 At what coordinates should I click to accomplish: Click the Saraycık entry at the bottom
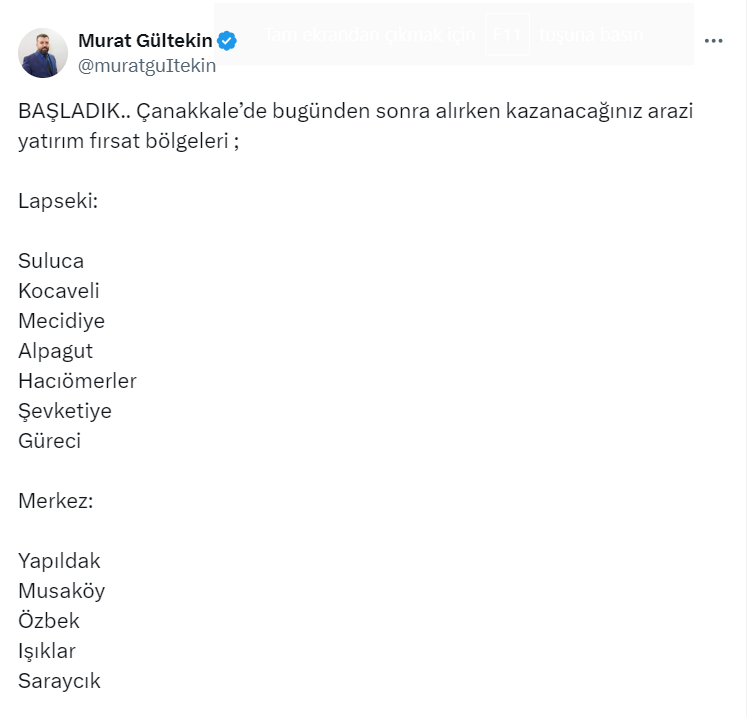pyautogui.click(x=59, y=681)
